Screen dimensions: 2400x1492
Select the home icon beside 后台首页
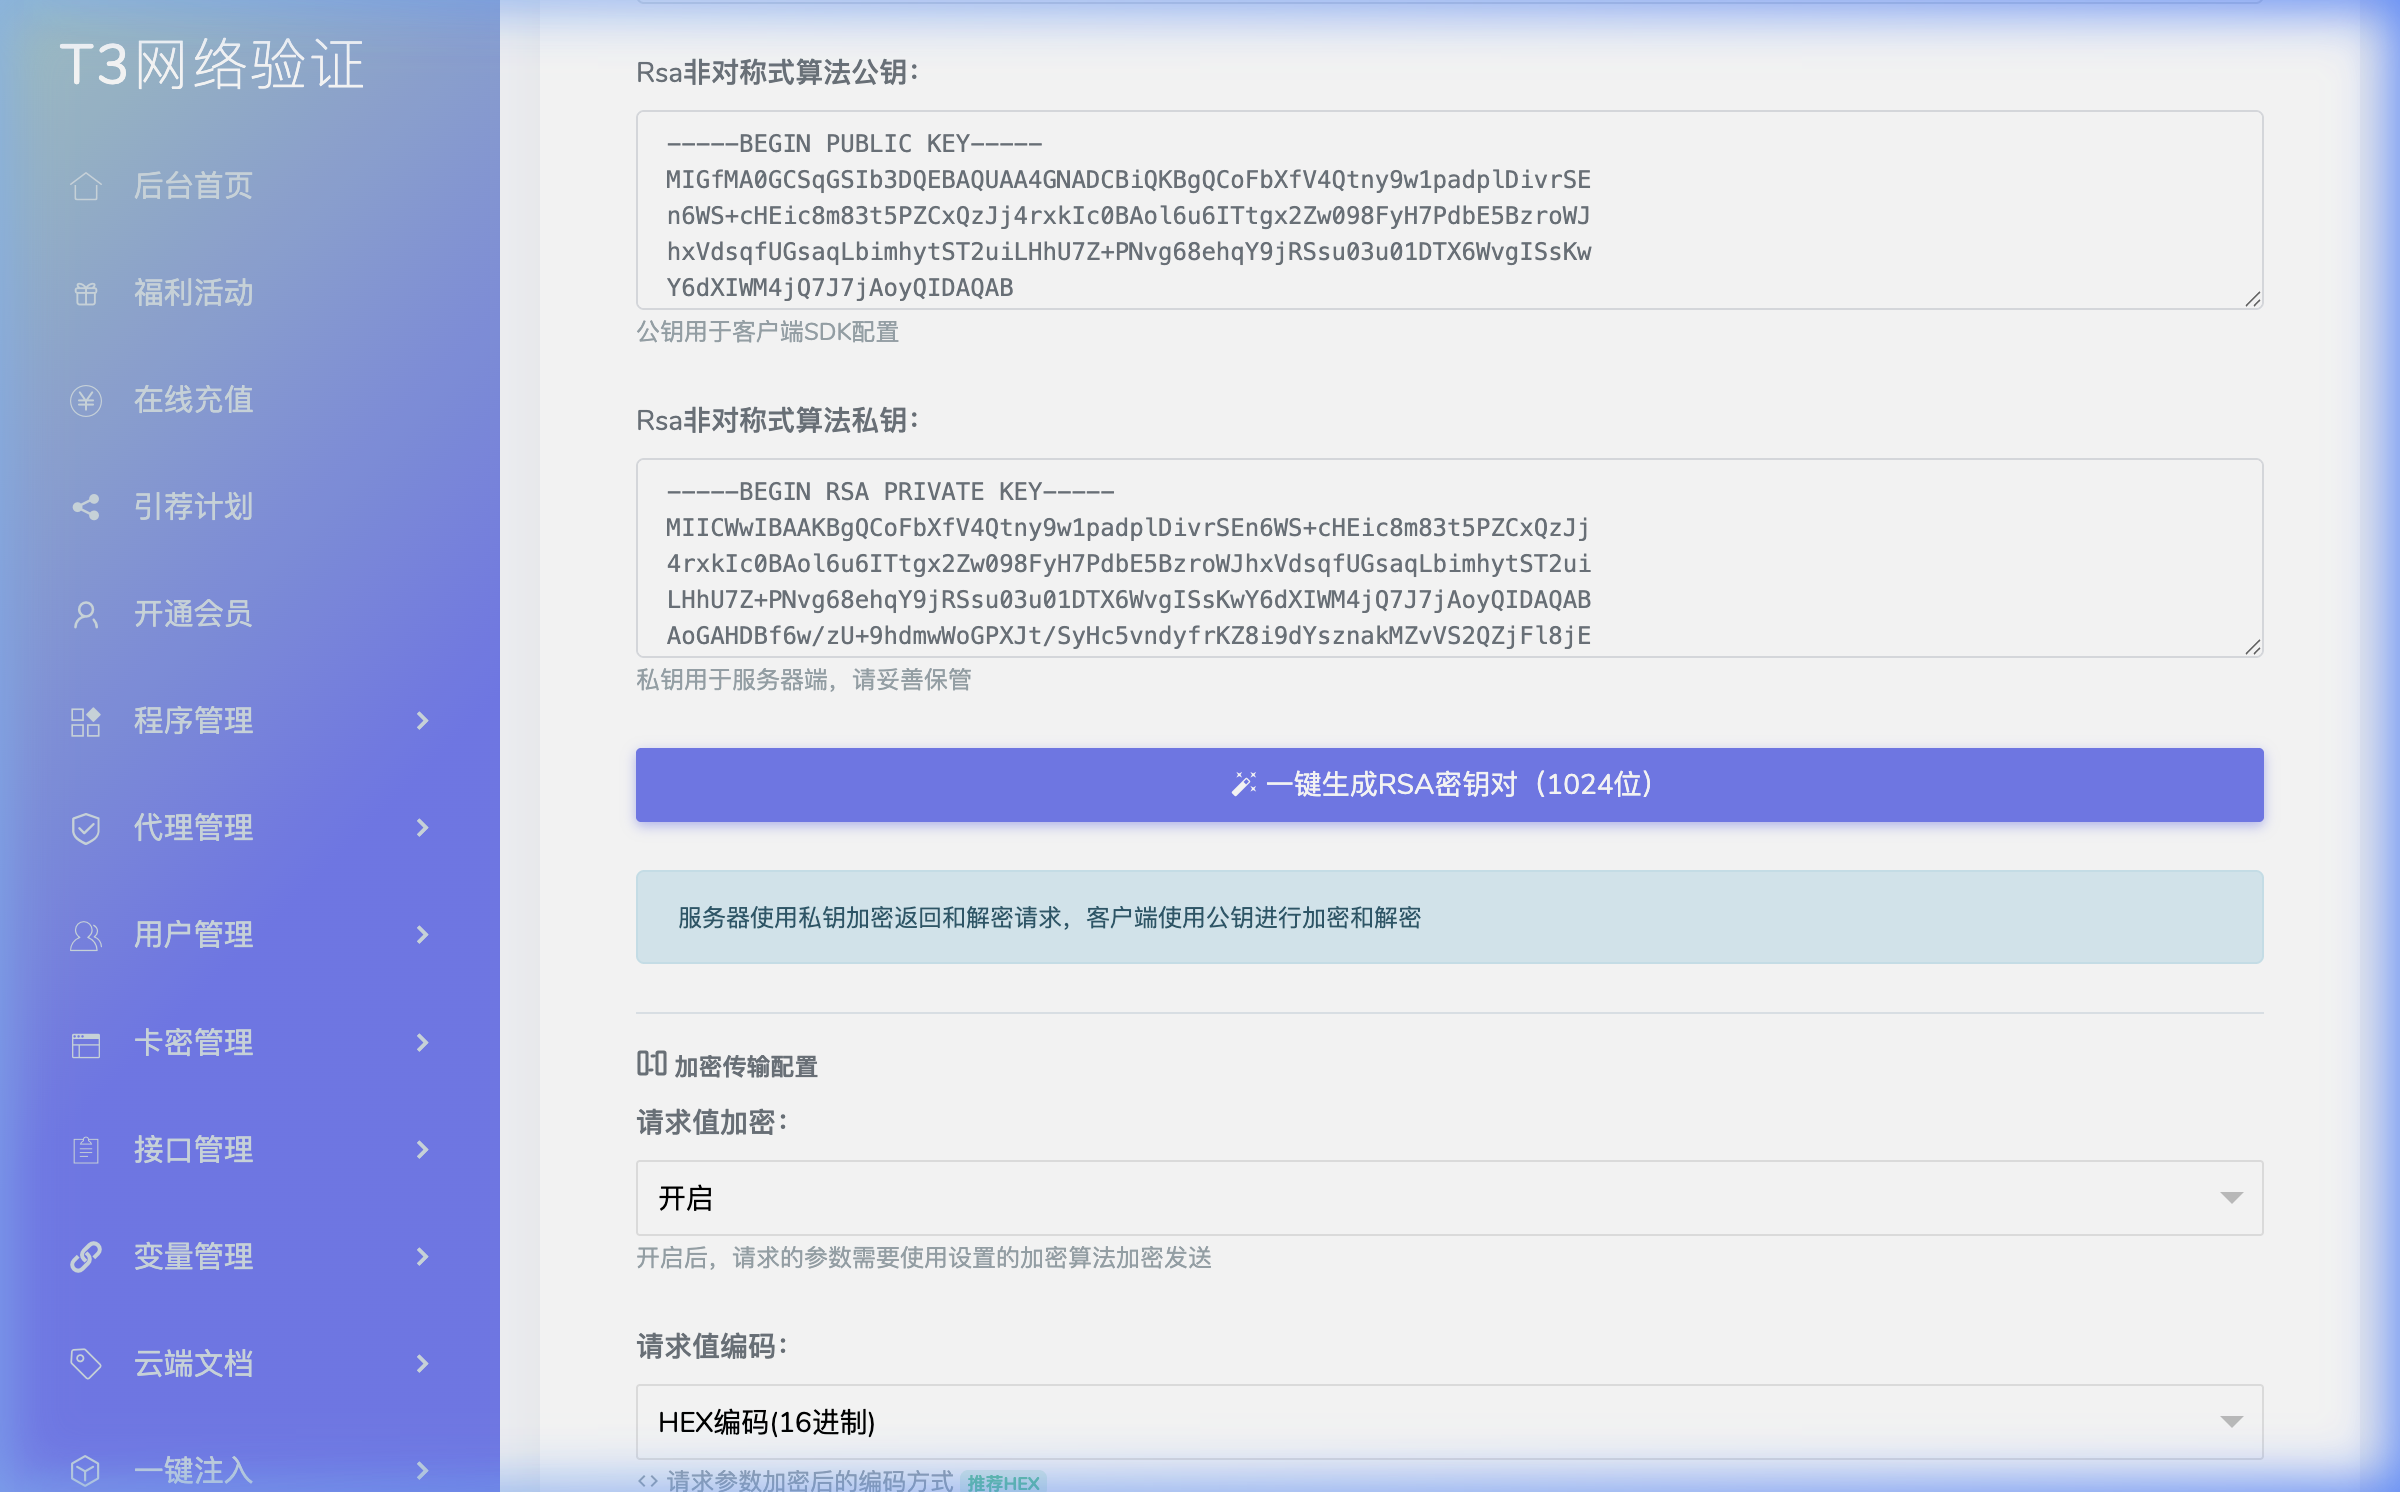point(86,186)
